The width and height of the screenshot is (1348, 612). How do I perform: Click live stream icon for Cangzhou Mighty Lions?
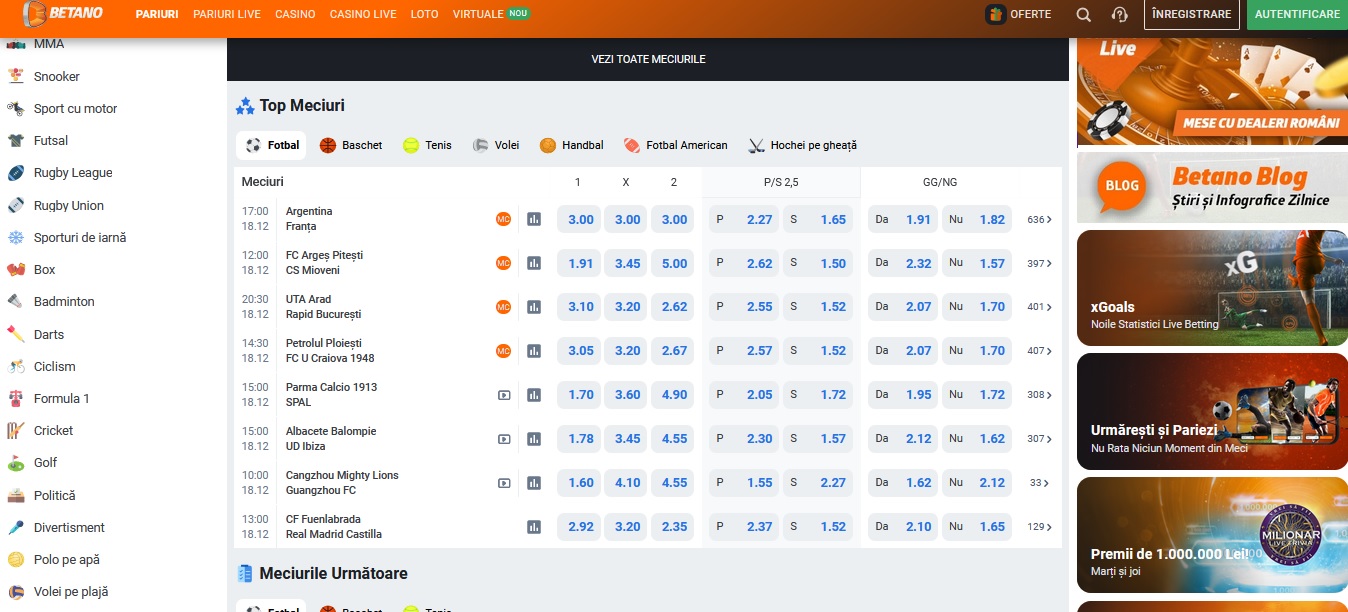point(504,483)
